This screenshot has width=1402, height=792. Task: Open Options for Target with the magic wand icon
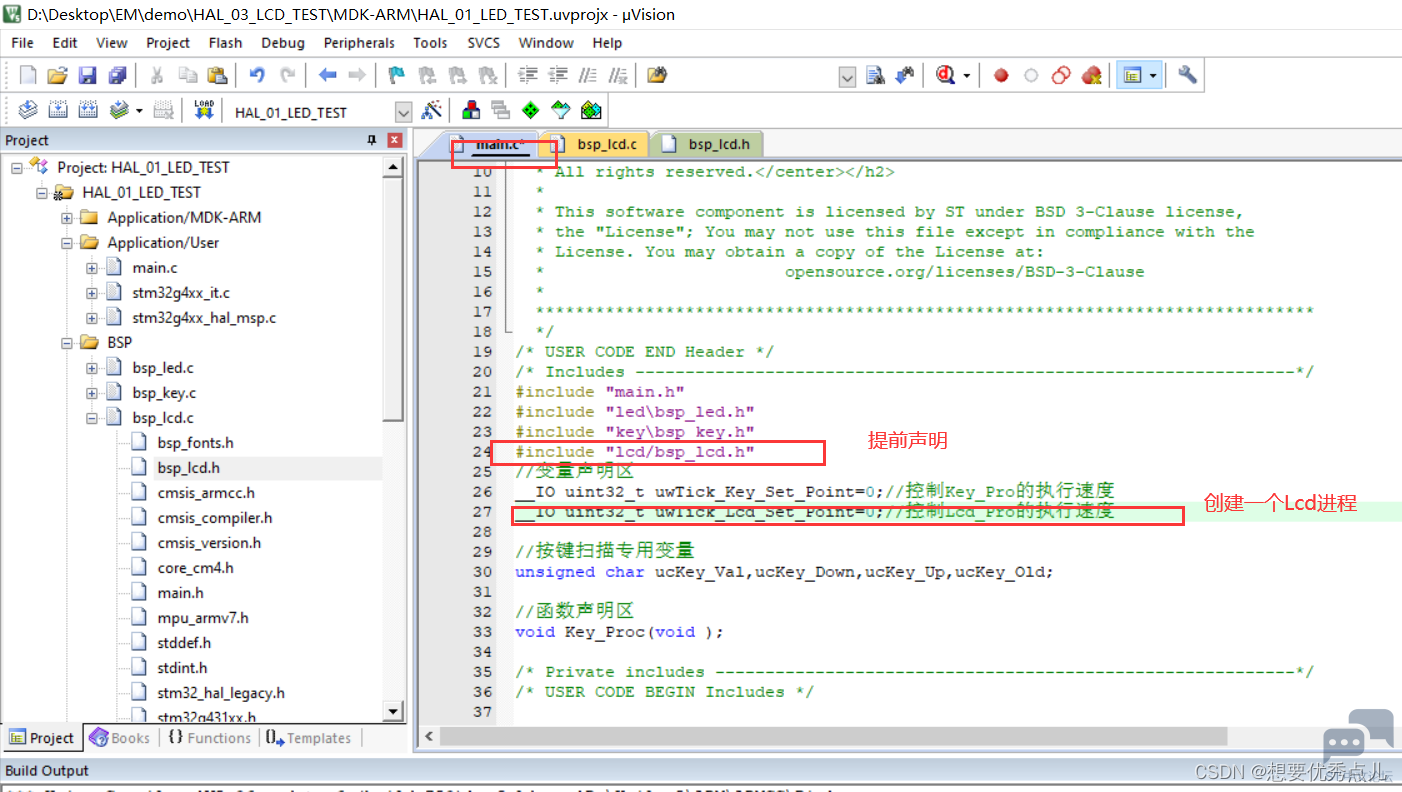point(432,110)
